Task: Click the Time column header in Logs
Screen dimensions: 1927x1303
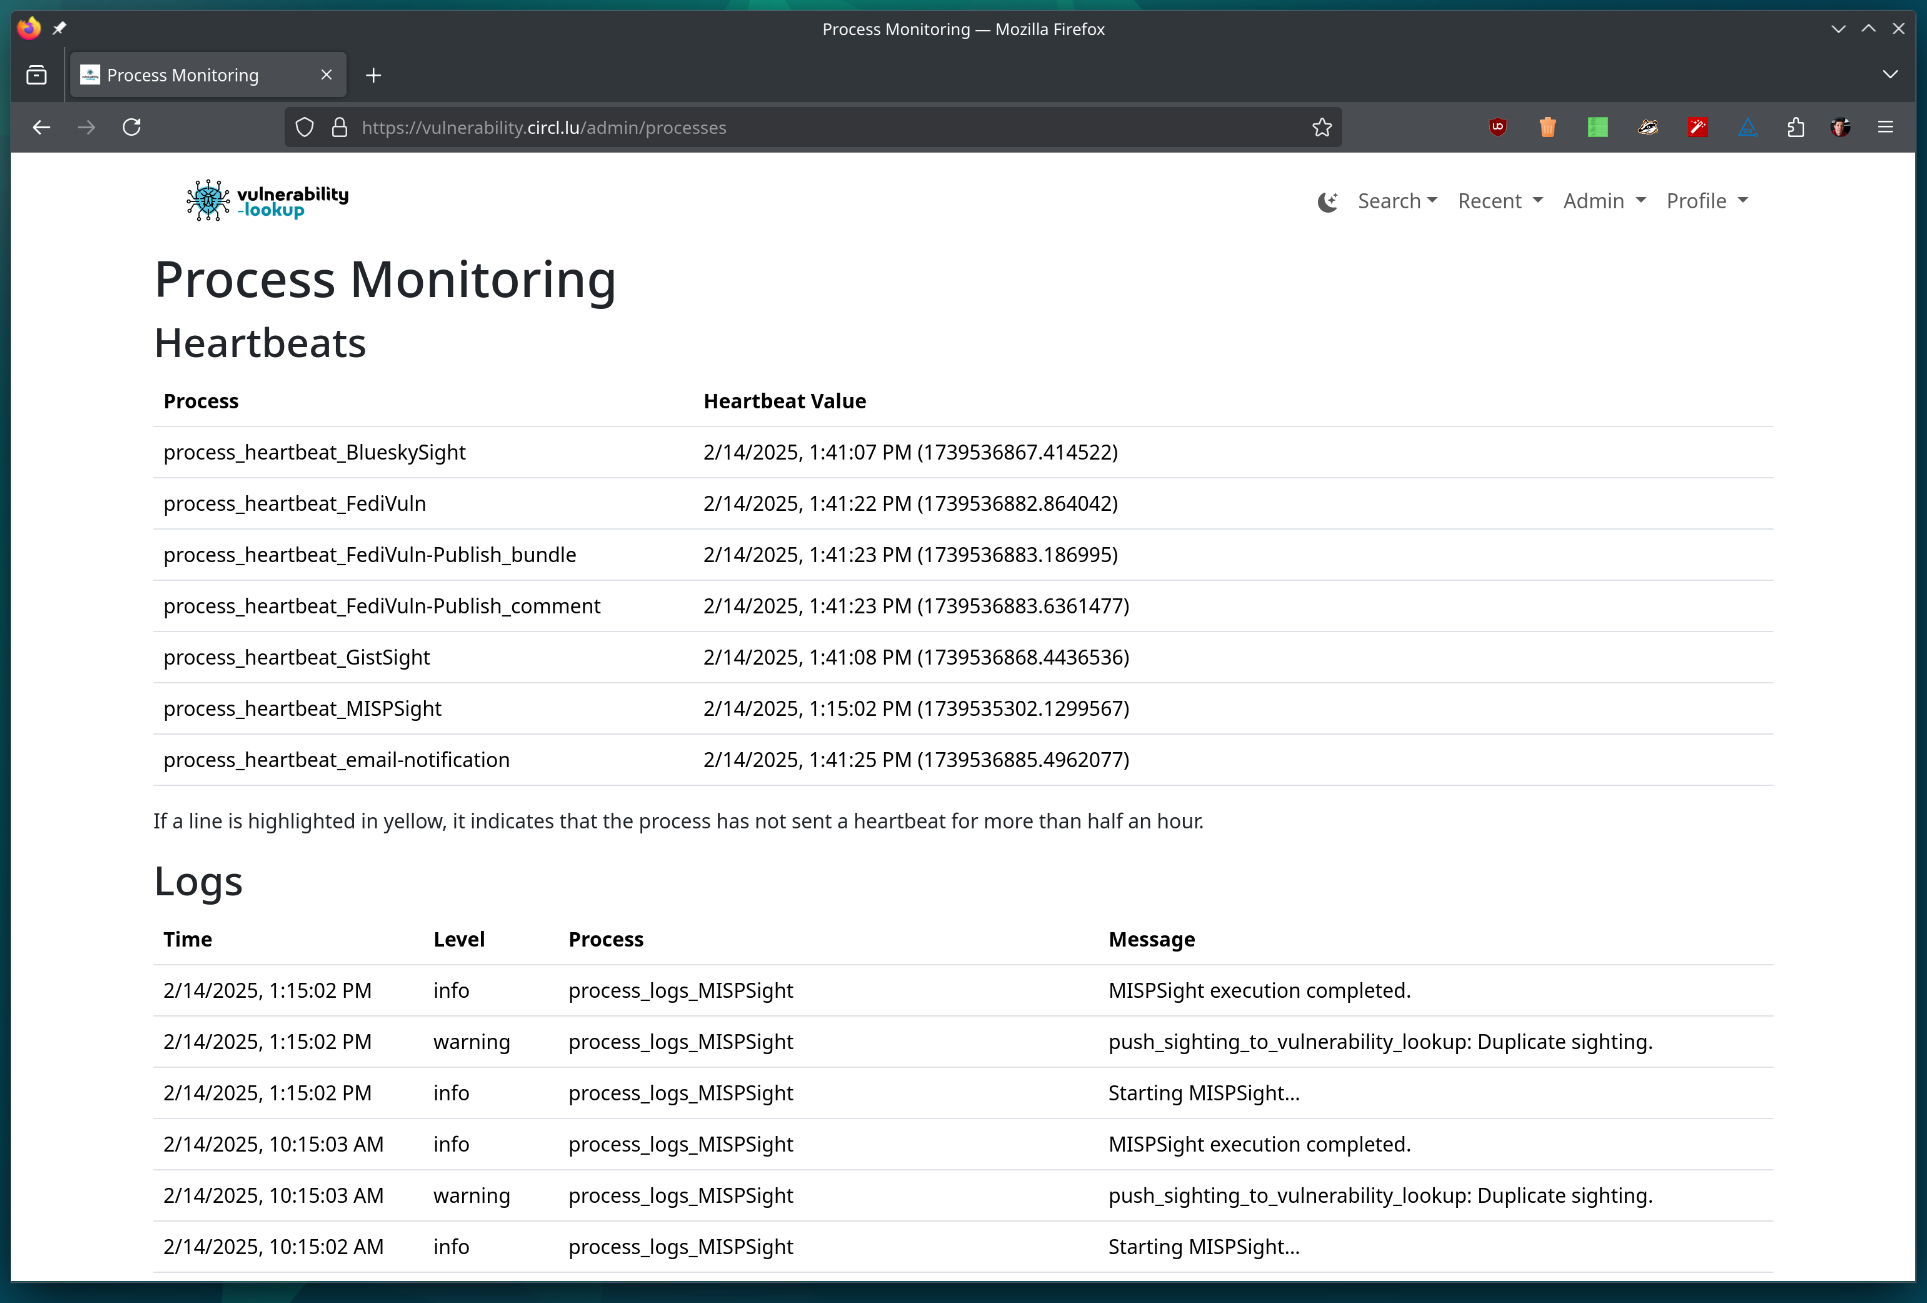Action: [187, 939]
